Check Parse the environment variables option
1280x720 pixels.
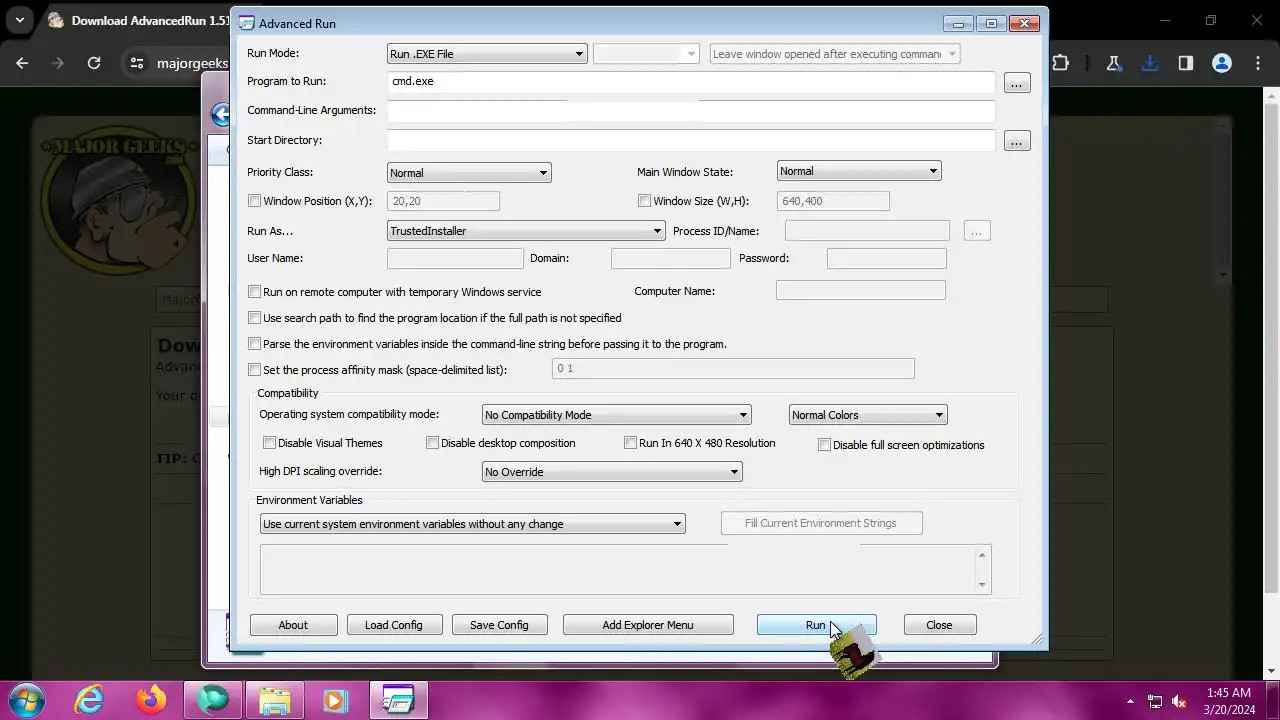pos(254,344)
